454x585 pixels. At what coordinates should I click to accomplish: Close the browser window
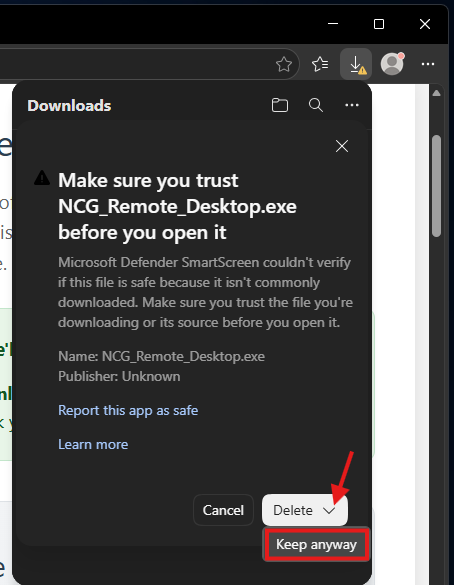[425, 24]
